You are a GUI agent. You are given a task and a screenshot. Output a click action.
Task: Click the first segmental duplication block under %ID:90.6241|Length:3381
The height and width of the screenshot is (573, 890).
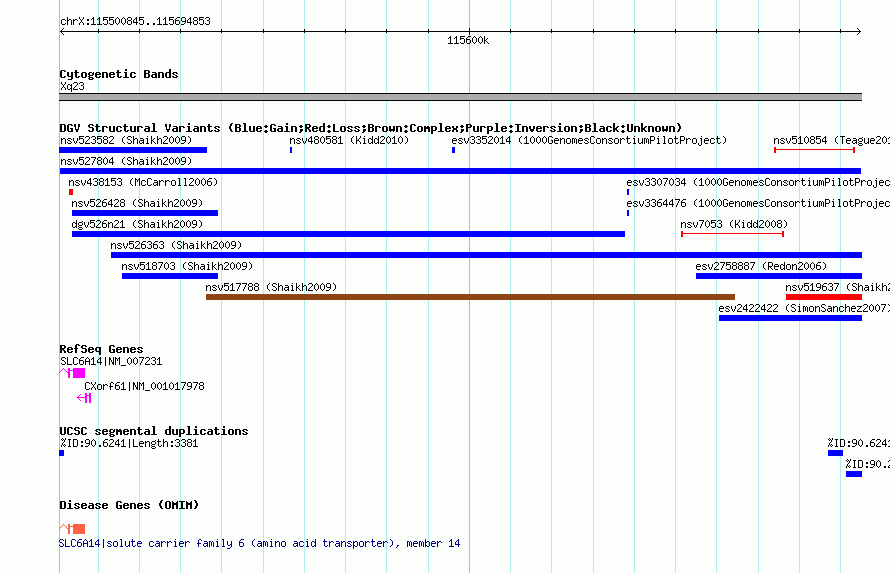click(62, 453)
